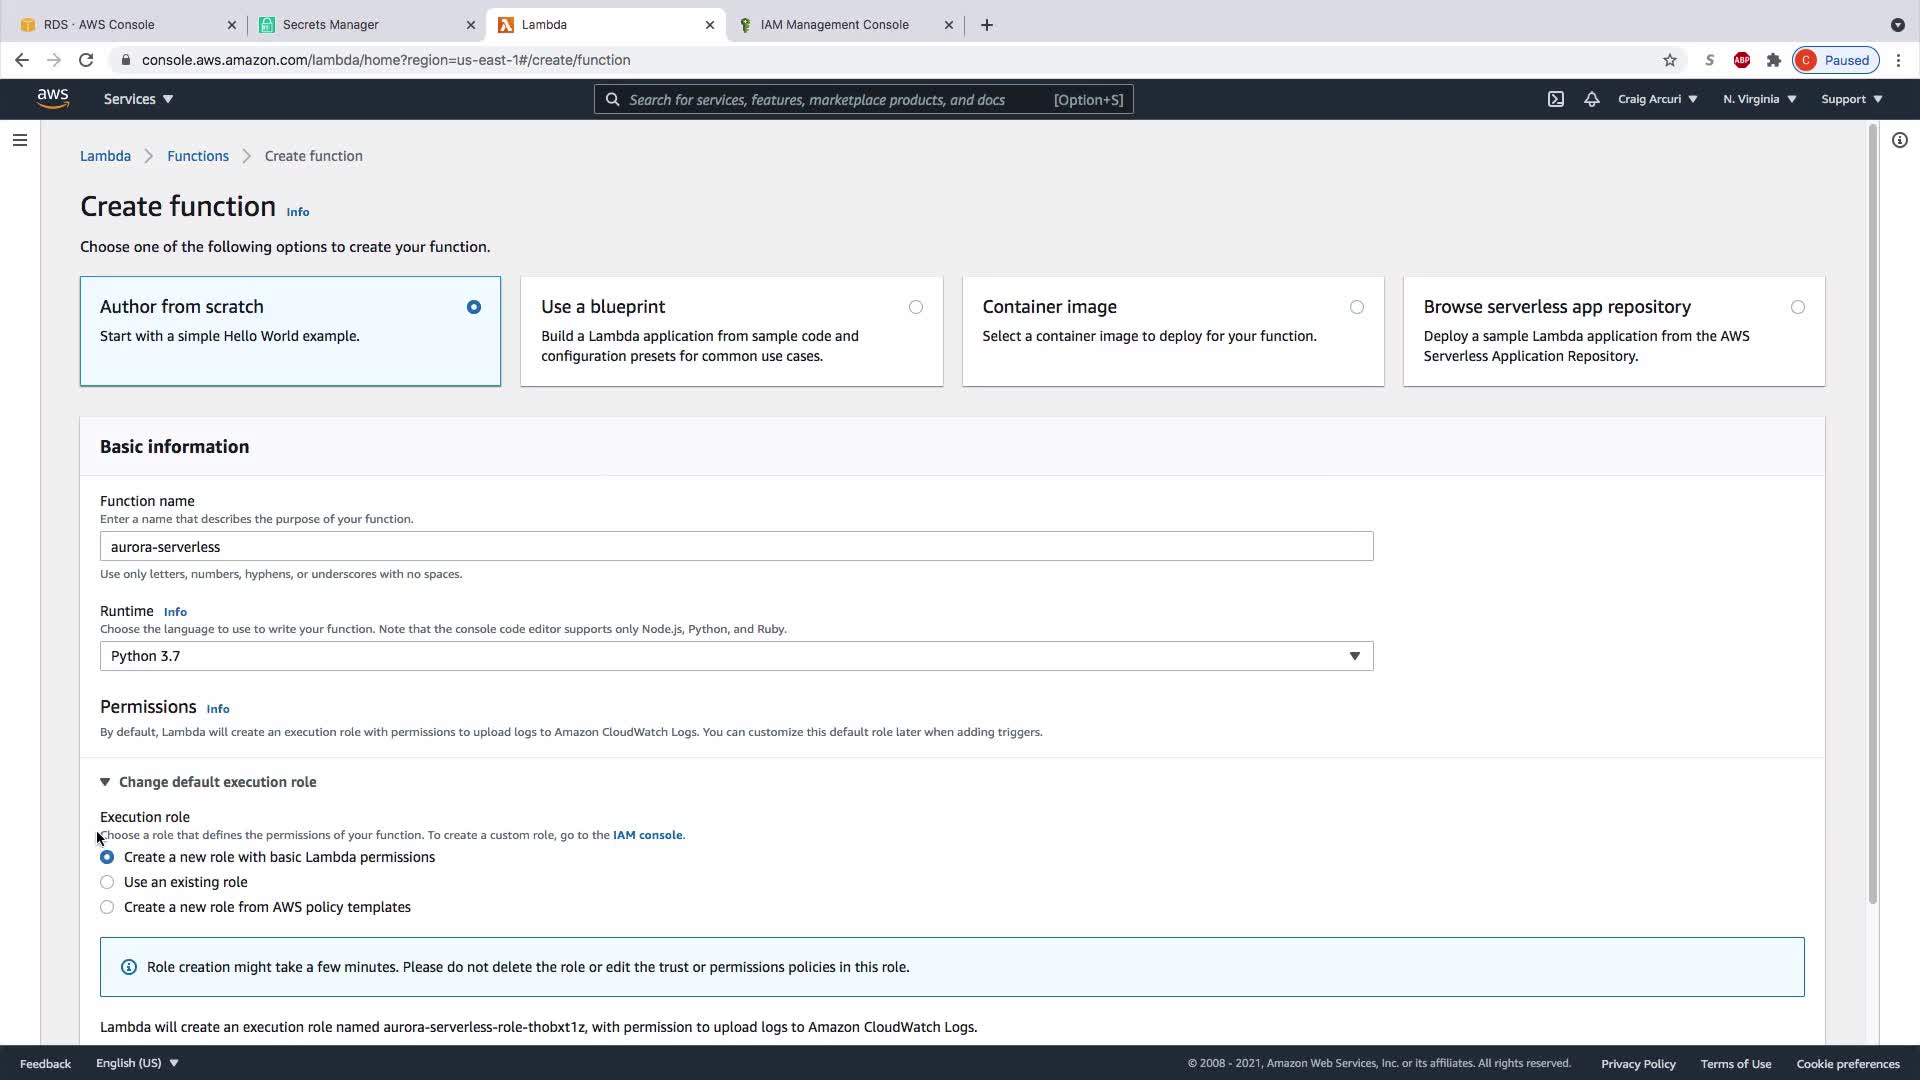Screen dimensions: 1920x1080
Task: Click the AWS logo home icon
Action: coord(53,98)
